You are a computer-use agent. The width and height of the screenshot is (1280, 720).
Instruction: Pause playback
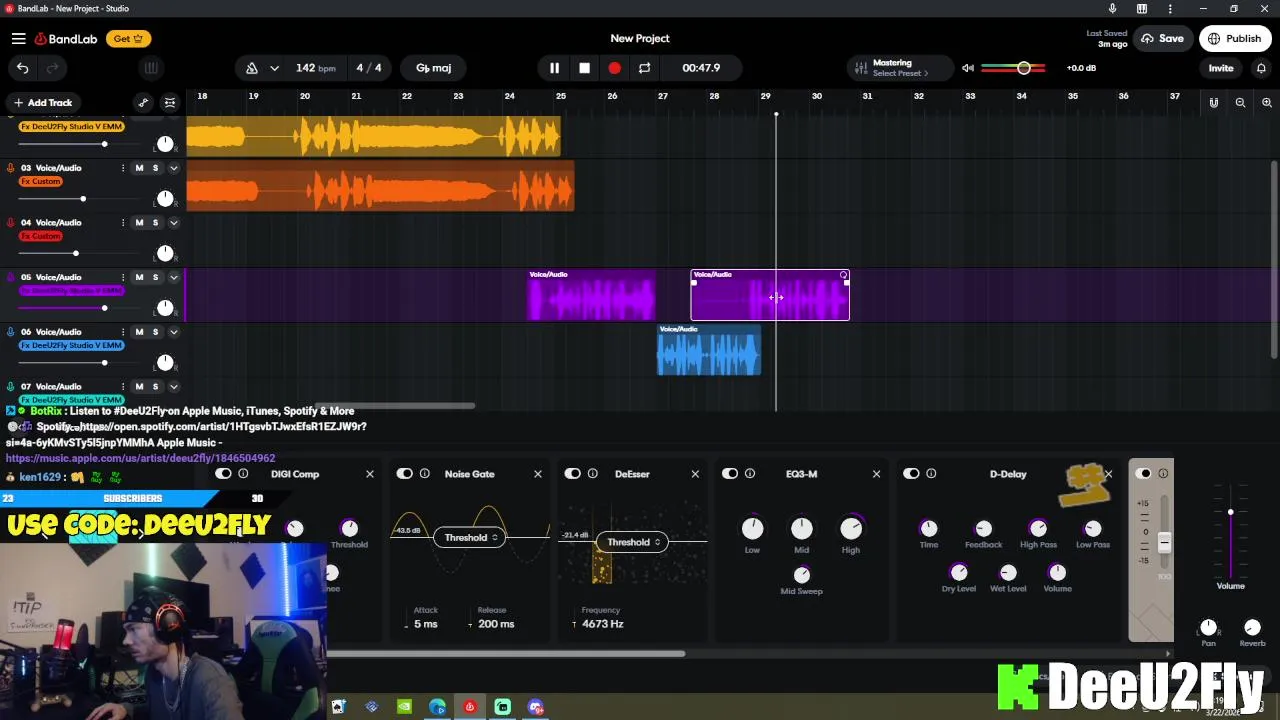click(x=554, y=68)
